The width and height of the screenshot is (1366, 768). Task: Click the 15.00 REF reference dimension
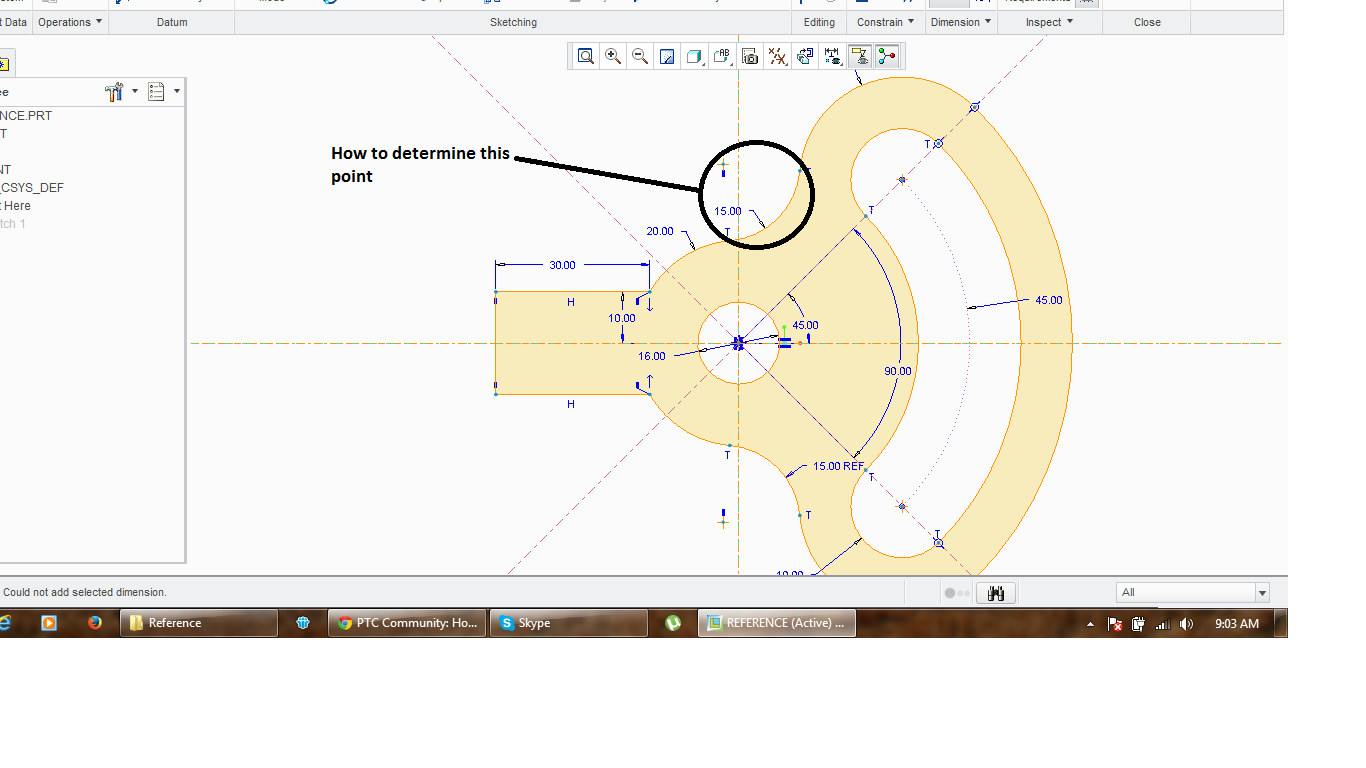[x=838, y=466]
